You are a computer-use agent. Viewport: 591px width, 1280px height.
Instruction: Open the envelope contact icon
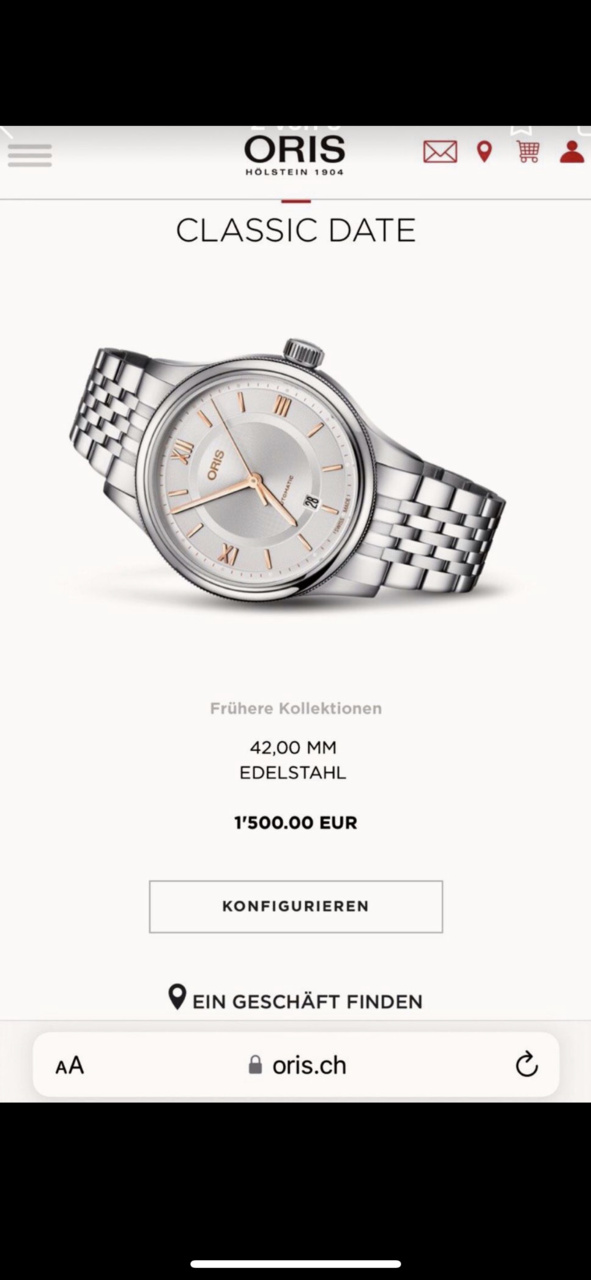(440, 152)
